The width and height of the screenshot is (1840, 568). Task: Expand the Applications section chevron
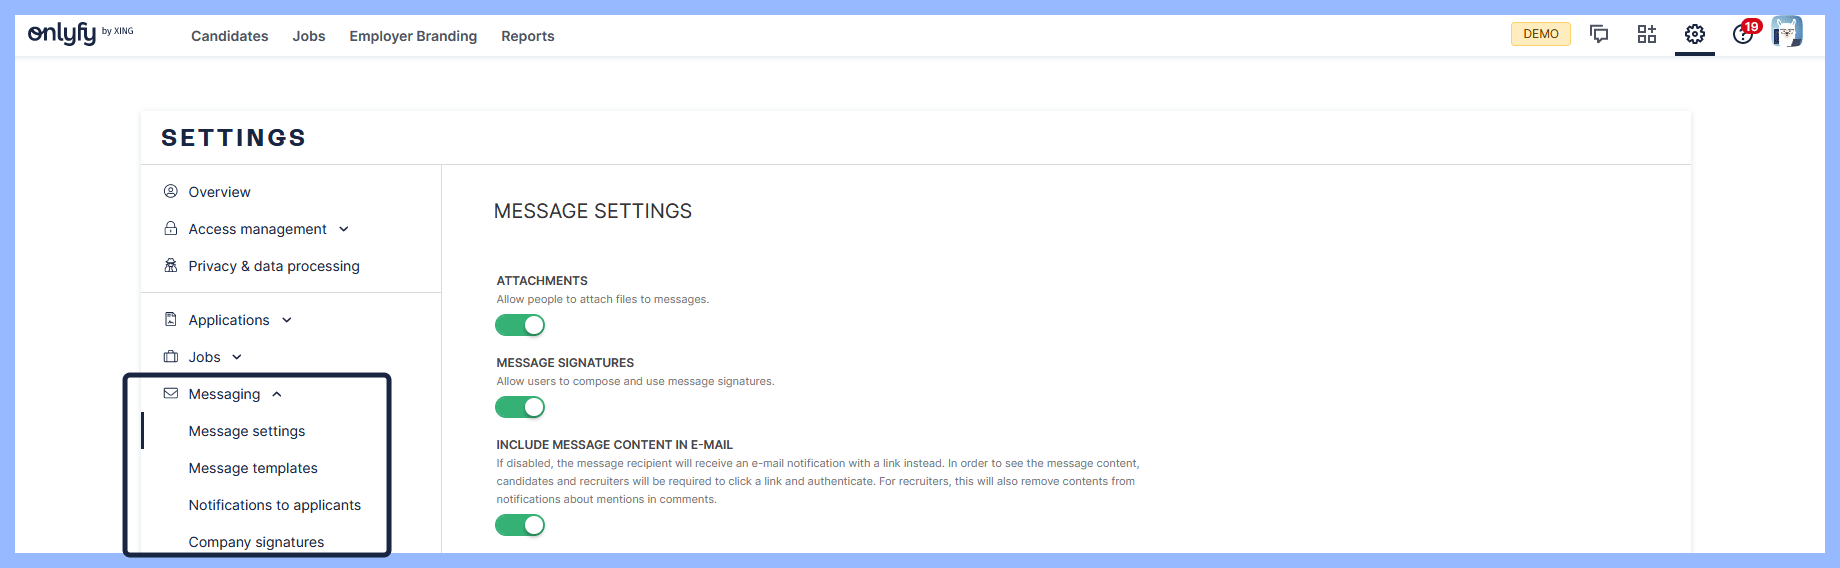tap(287, 320)
